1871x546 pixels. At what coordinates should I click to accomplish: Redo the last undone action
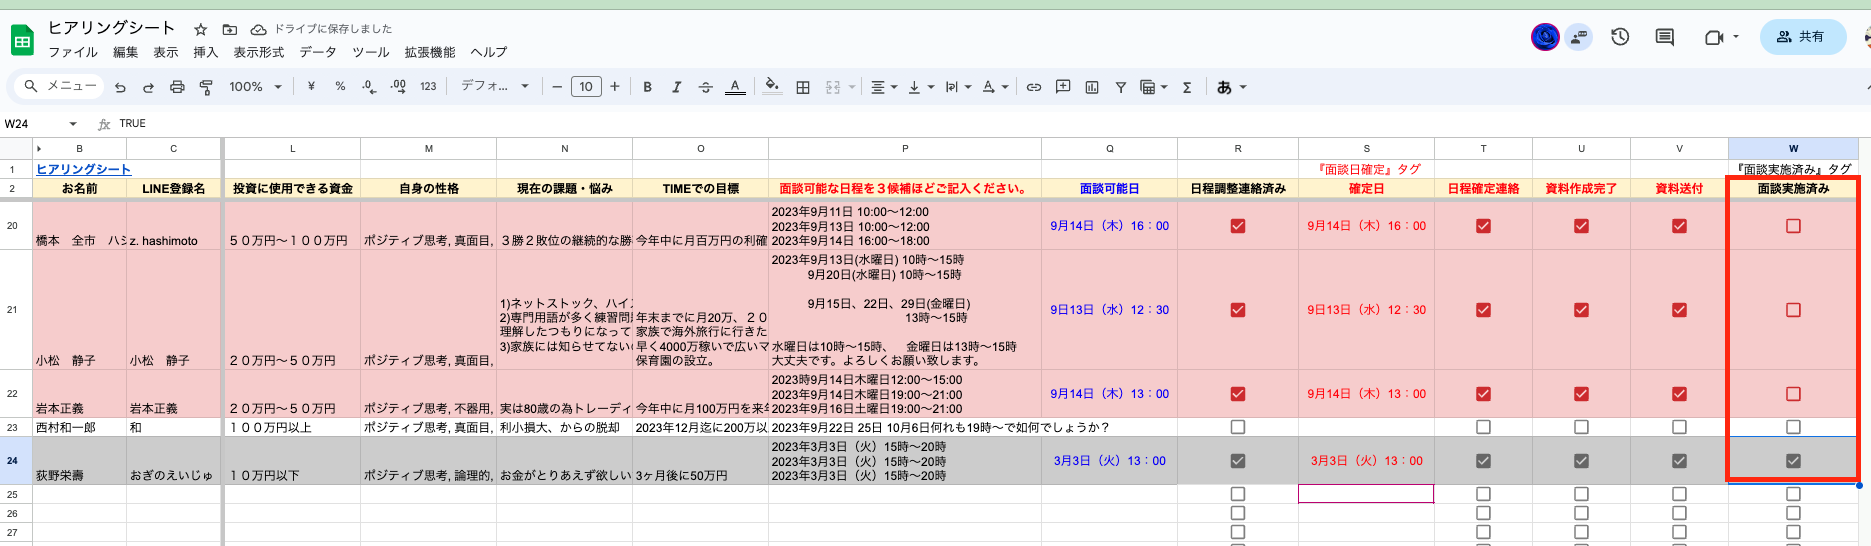point(148,87)
